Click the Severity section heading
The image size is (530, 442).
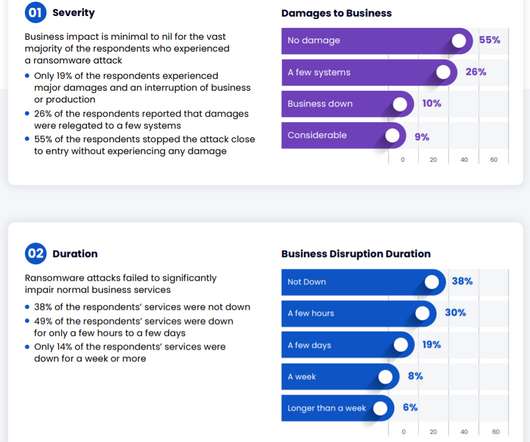click(x=74, y=13)
